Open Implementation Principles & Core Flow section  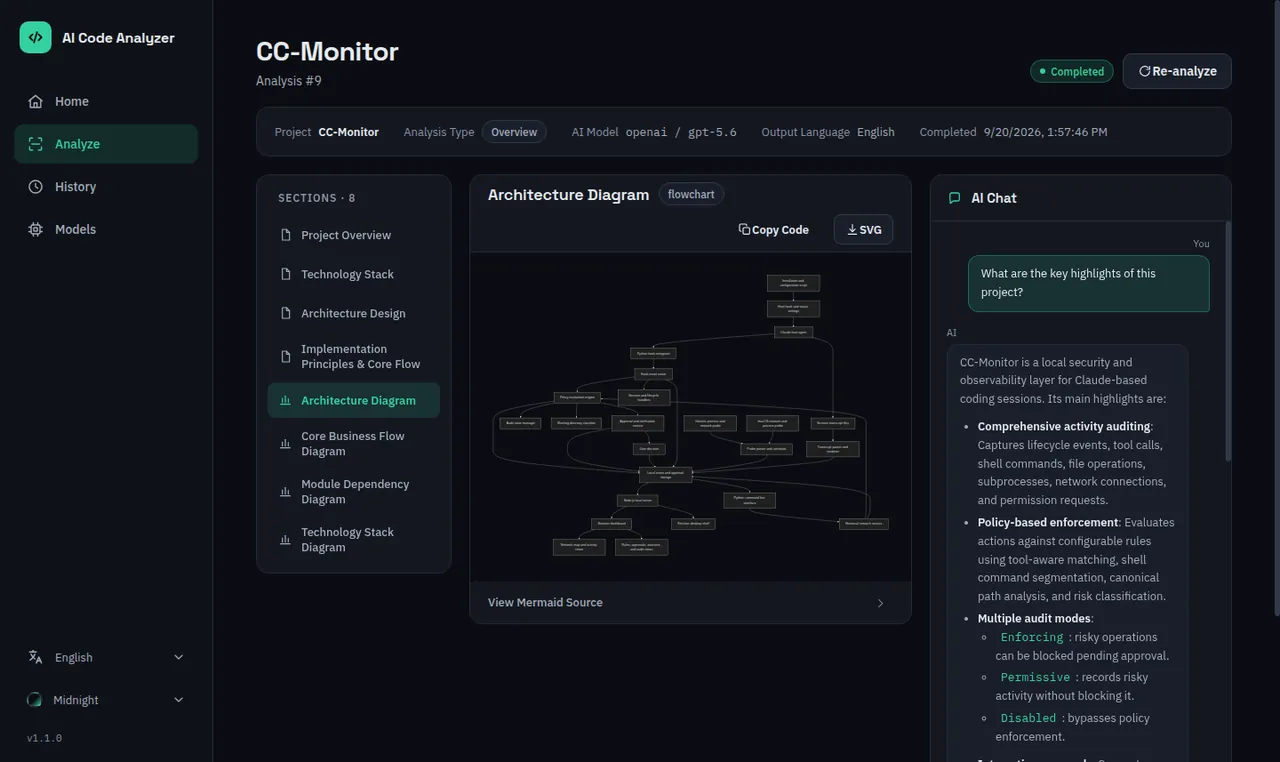pos(354,357)
